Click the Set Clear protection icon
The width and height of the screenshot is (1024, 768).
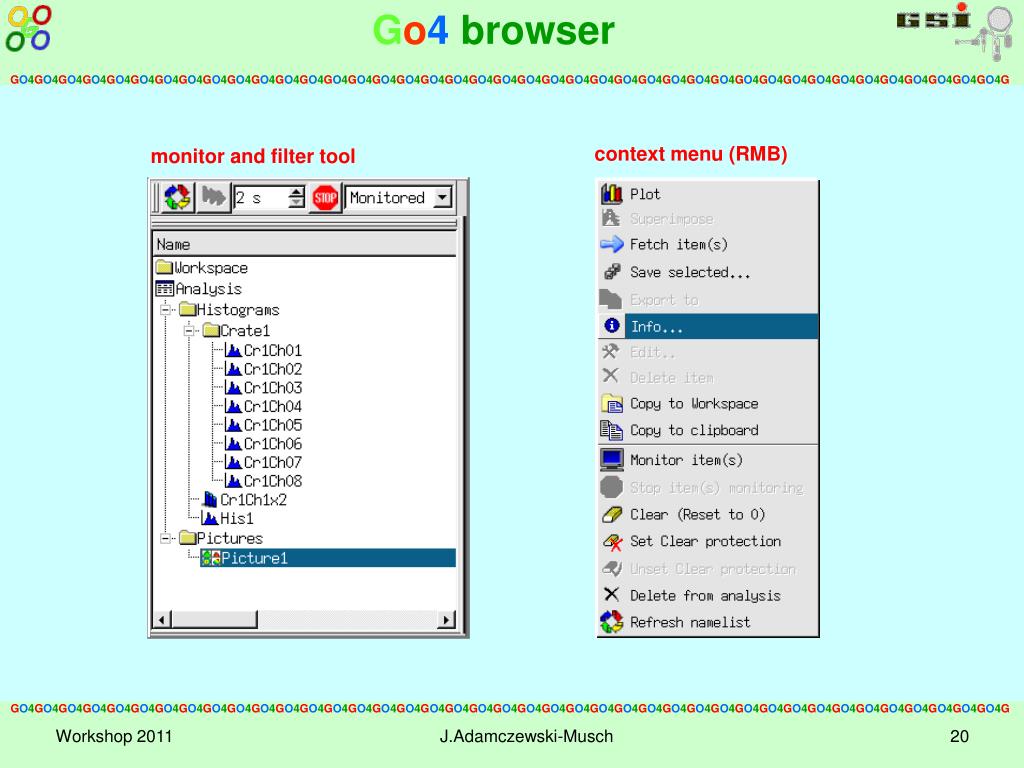coord(612,541)
